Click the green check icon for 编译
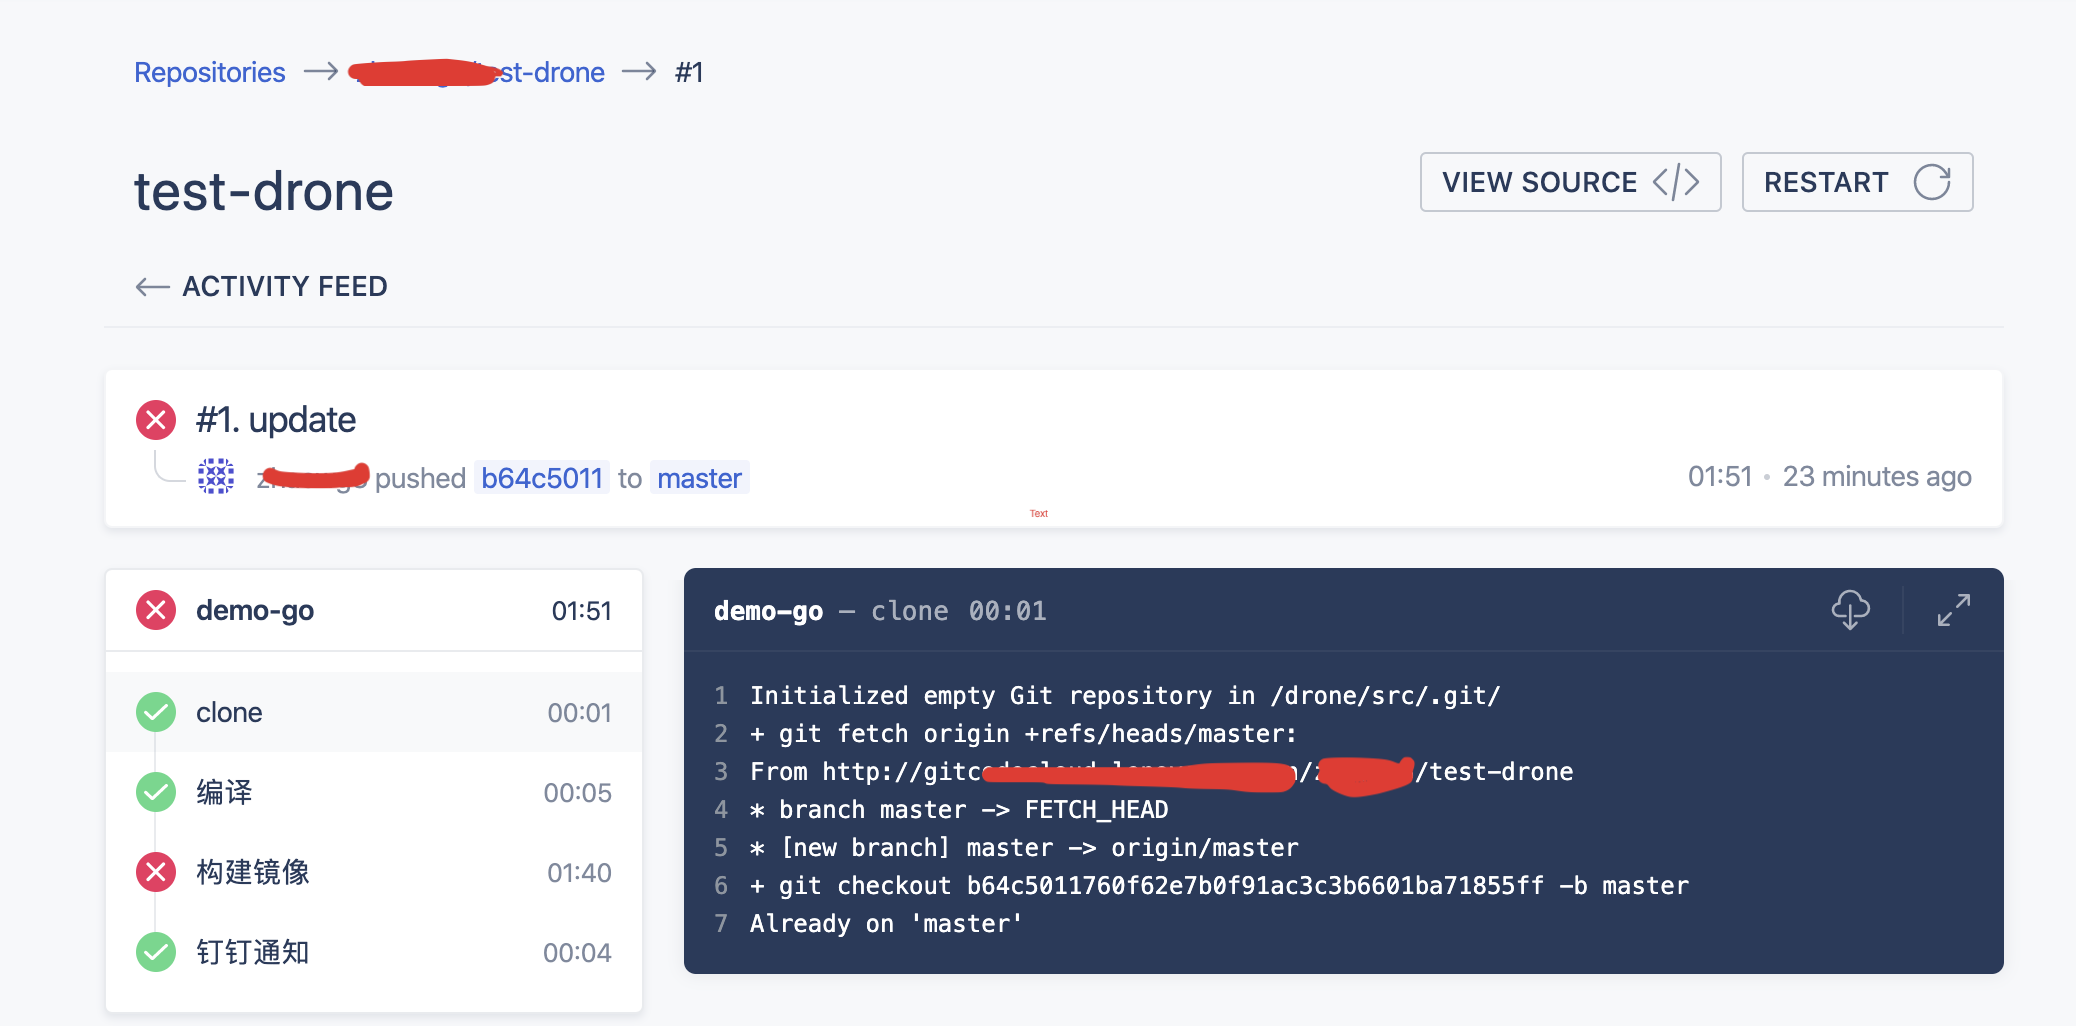The height and width of the screenshot is (1026, 2076). (156, 792)
